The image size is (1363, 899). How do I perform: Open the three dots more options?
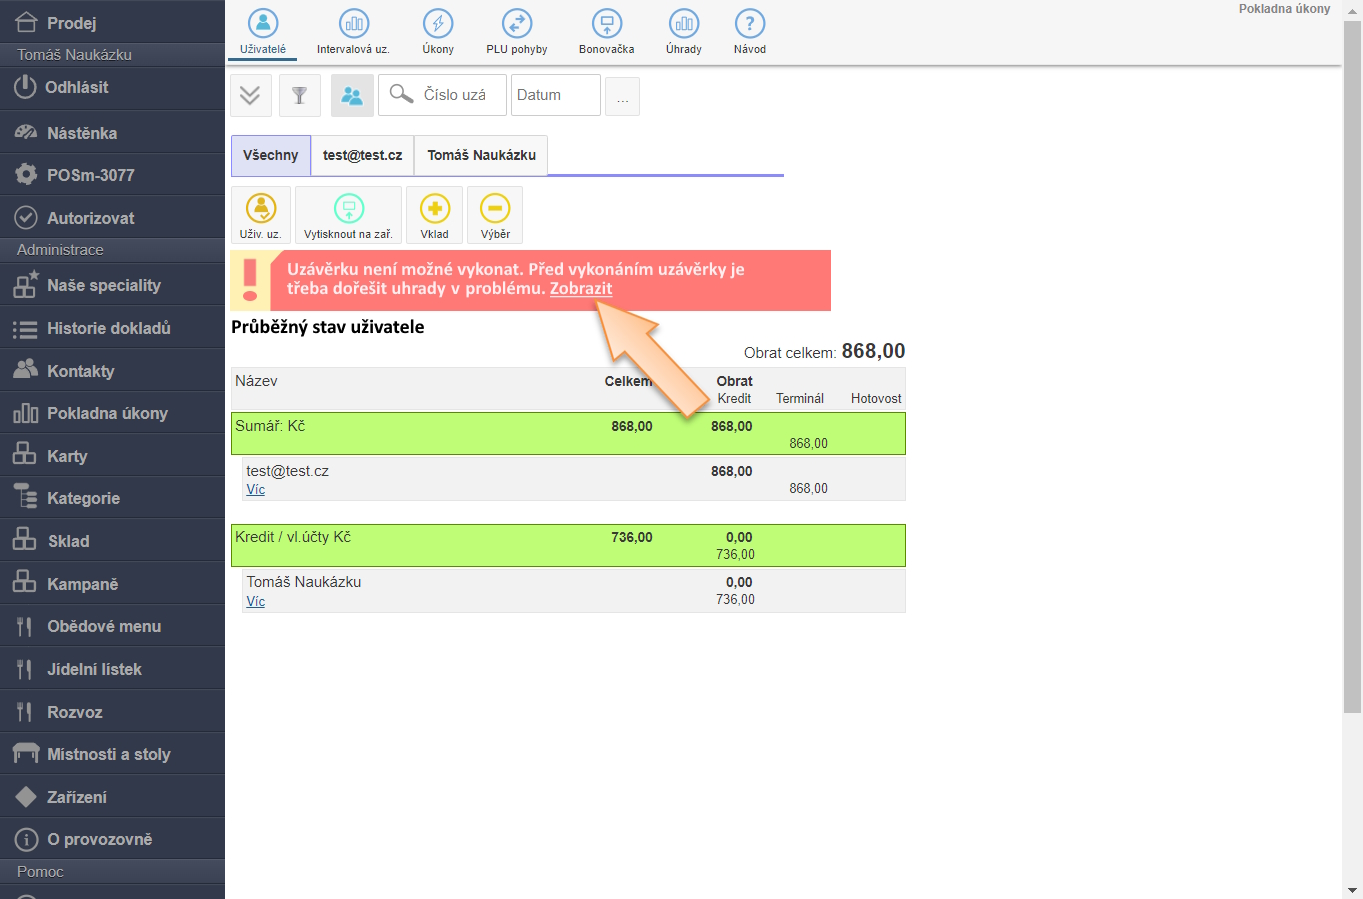tap(622, 97)
